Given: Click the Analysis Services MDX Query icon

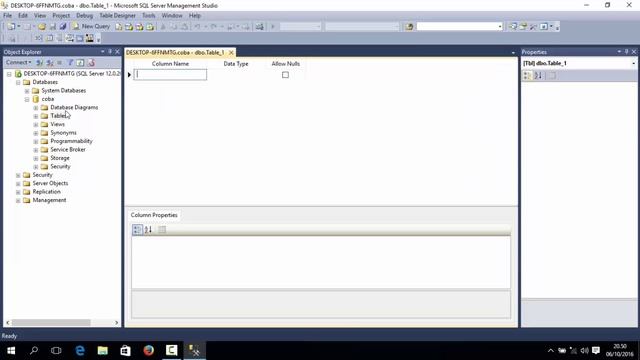Looking at the screenshot, I should coord(129,27).
